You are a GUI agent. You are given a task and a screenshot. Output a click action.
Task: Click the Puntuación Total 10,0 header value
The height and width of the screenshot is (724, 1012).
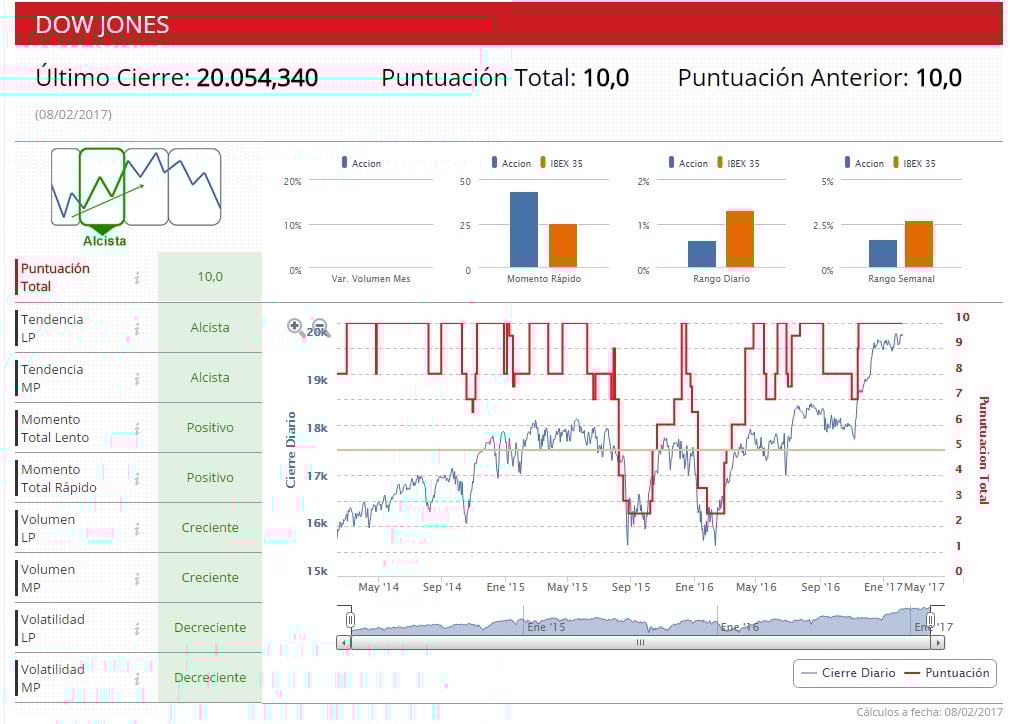pos(606,78)
